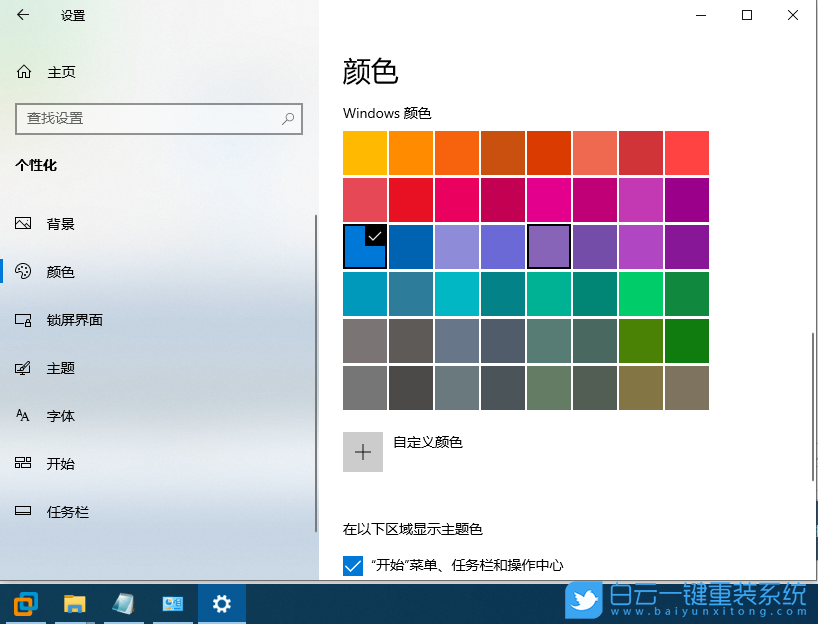This screenshot has height=624, width=818.
Task: Select the 字体 (Fonts) sidebar icon
Action: point(24,416)
